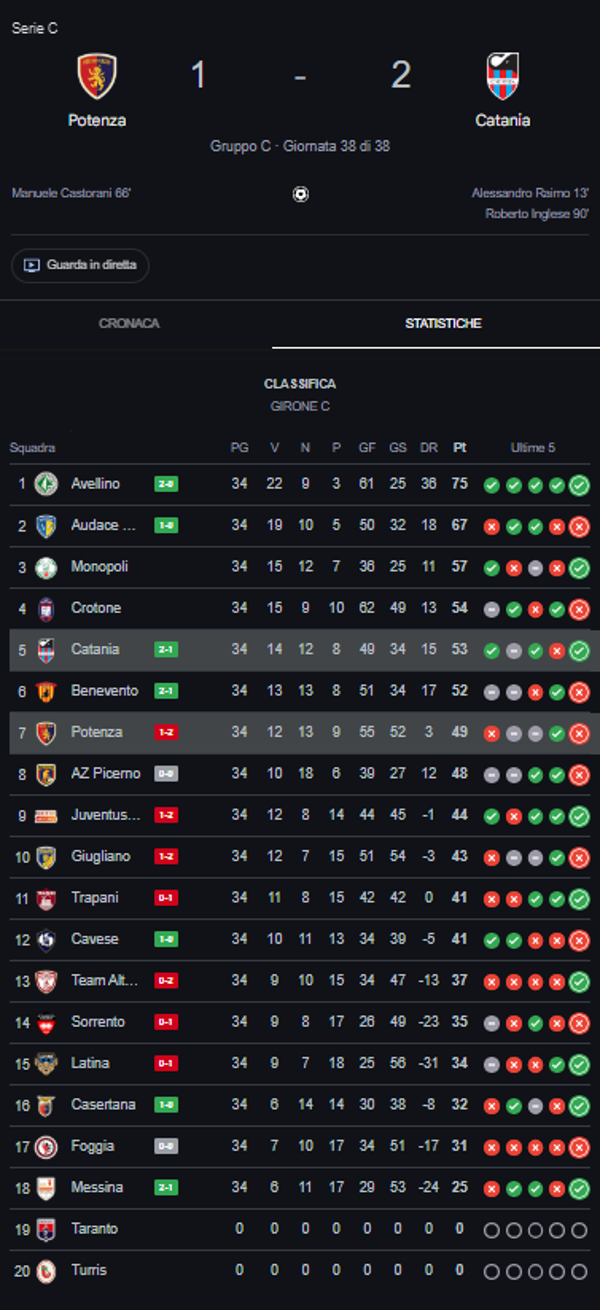Click the Crotone club crest
600x1310 pixels.
[x=46, y=608]
